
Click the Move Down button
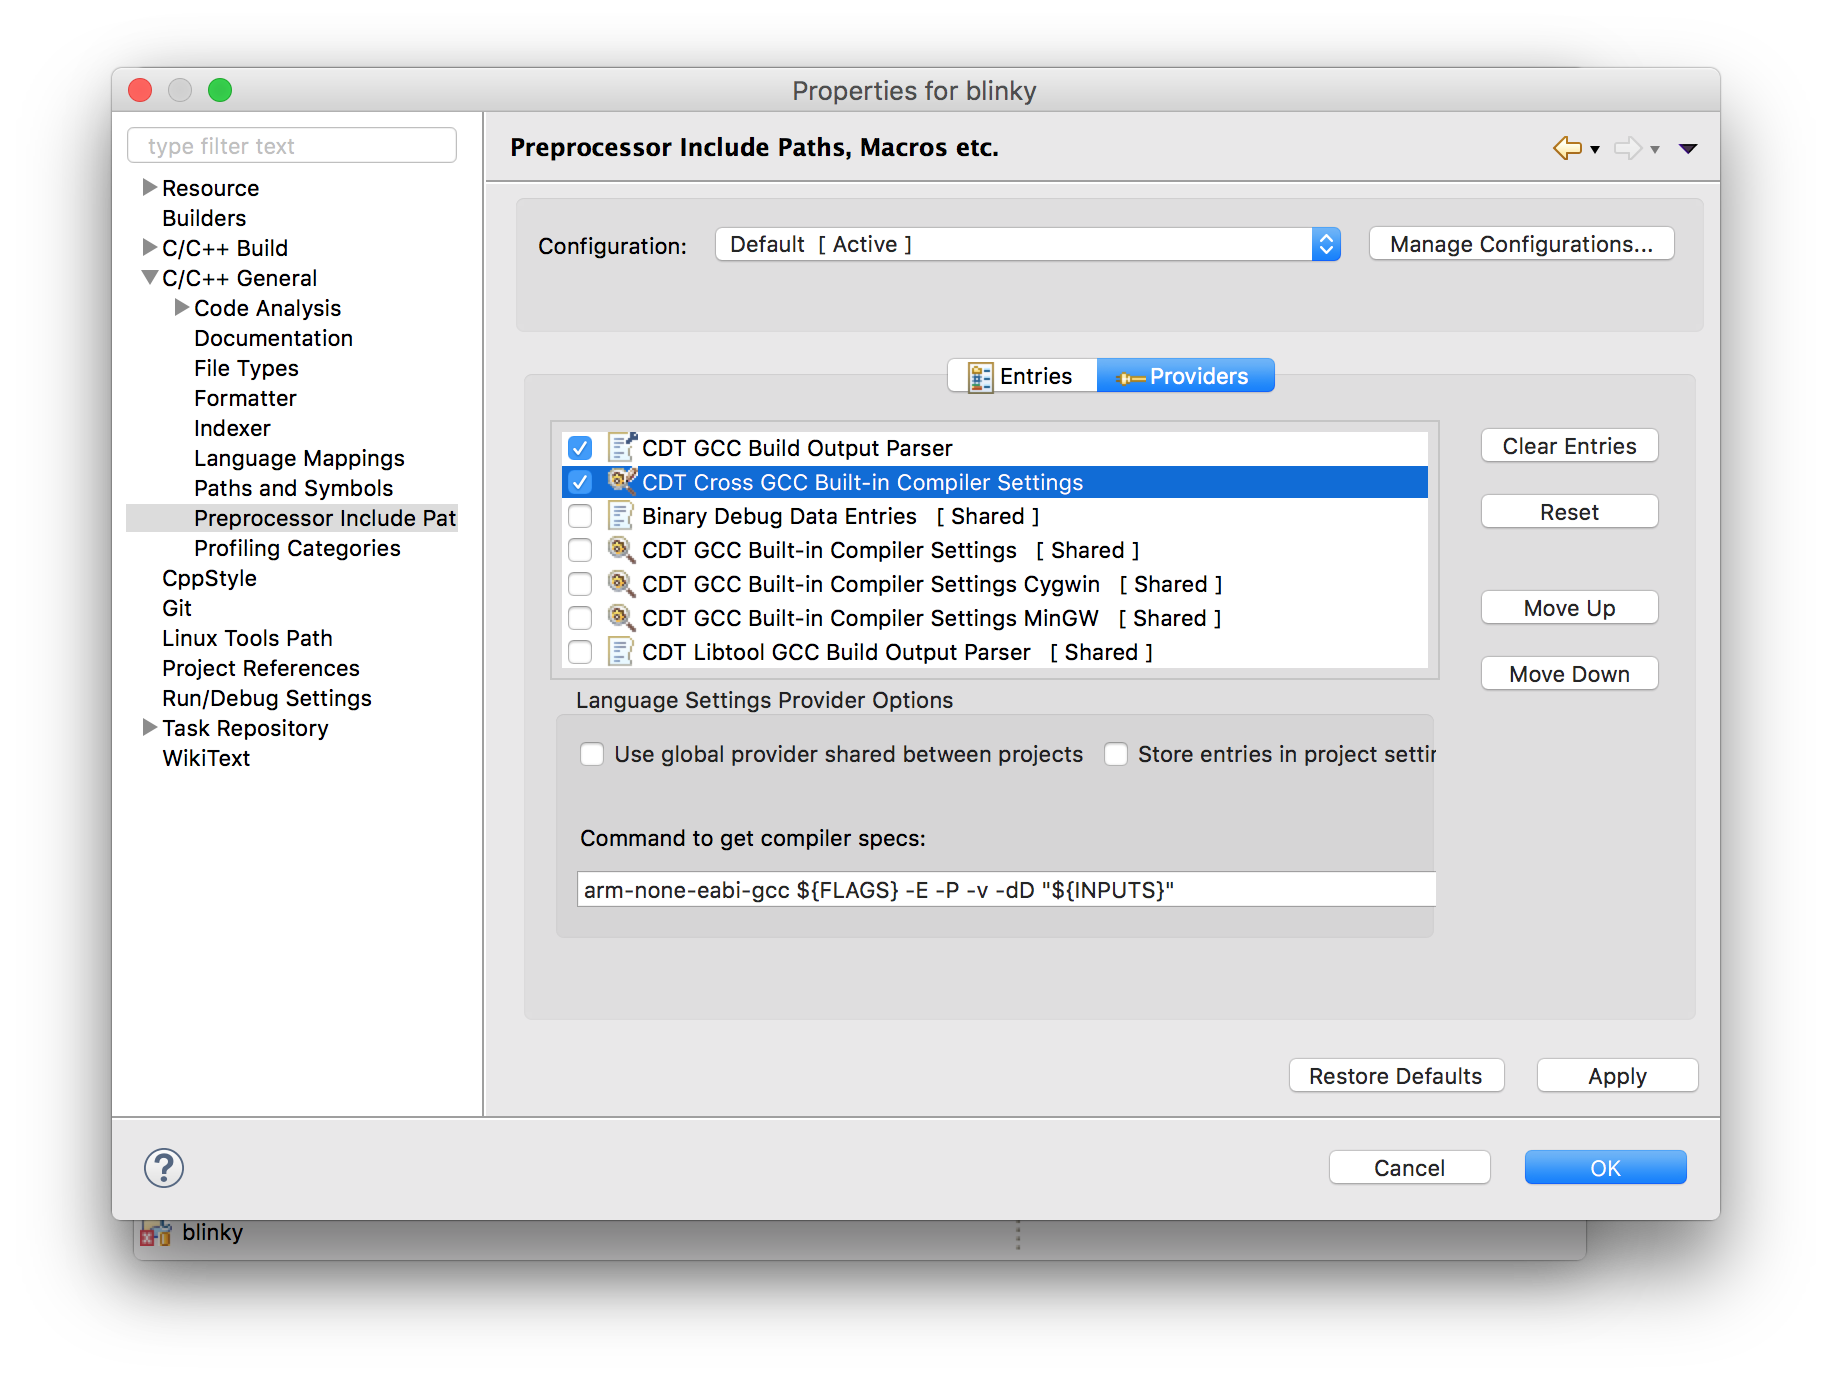pyautogui.click(x=1569, y=674)
